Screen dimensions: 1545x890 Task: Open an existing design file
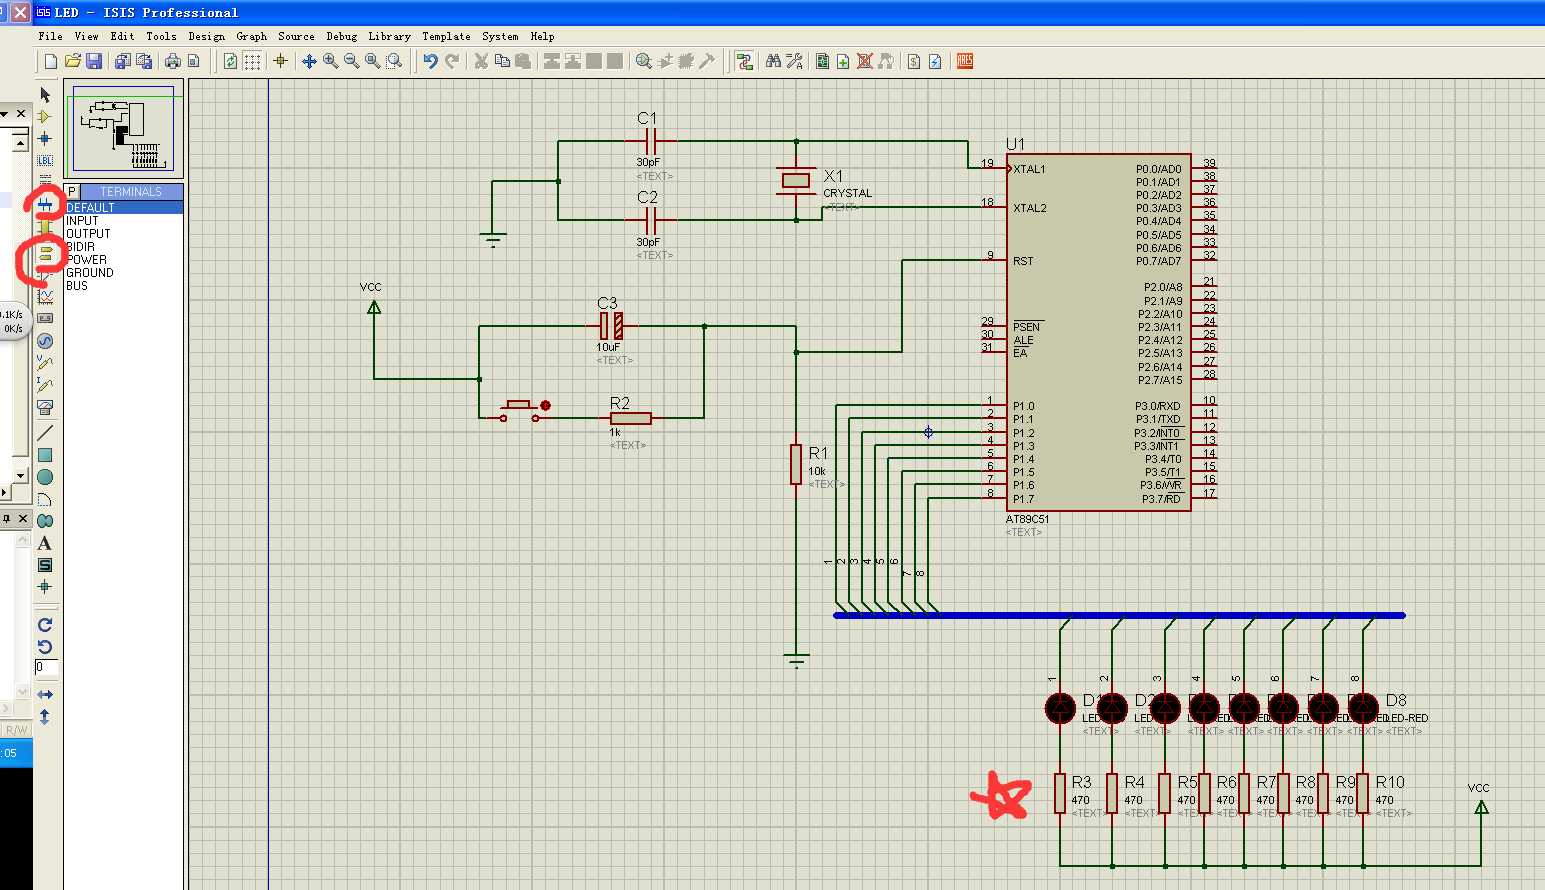point(73,61)
